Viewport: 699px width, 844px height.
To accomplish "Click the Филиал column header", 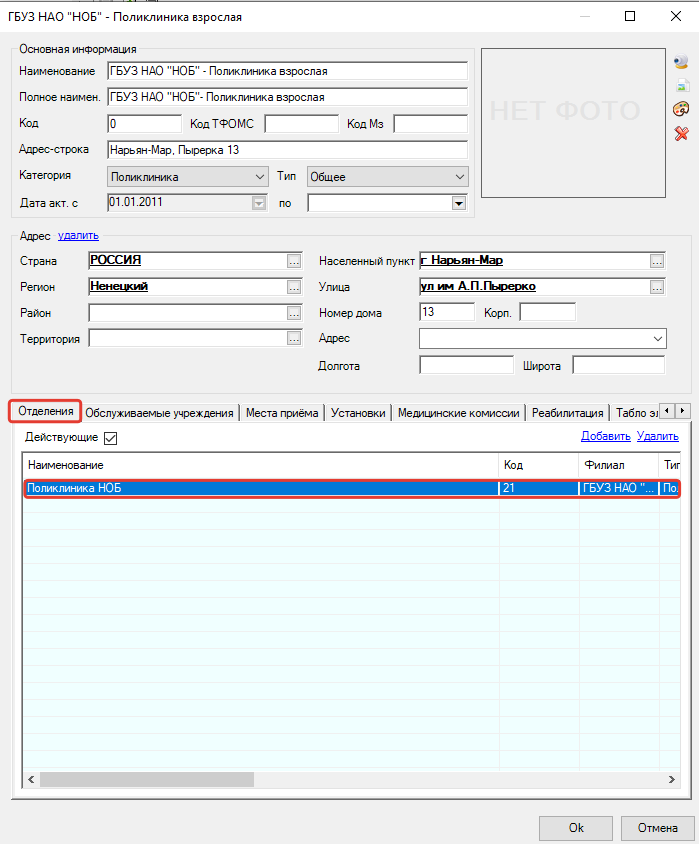I will (619, 465).
